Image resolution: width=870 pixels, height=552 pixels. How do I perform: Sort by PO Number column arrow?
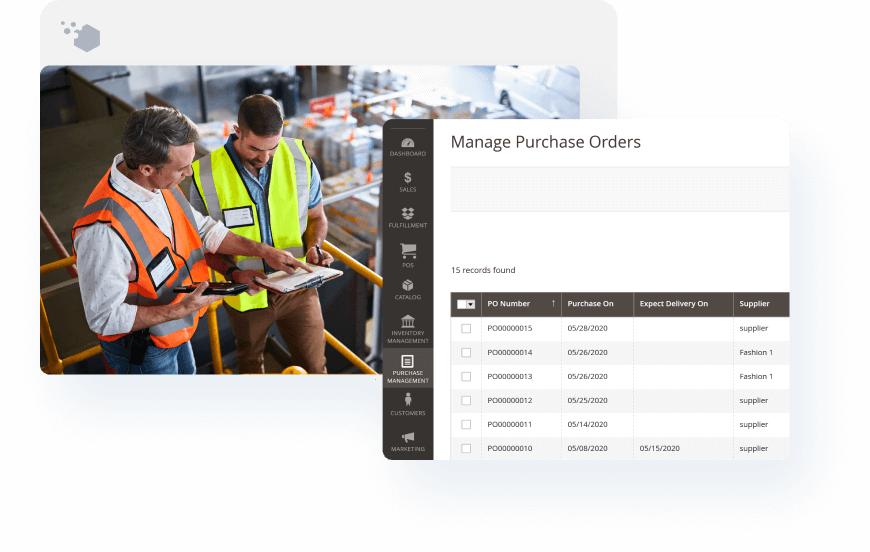pyautogui.click(x=553, y=304)
